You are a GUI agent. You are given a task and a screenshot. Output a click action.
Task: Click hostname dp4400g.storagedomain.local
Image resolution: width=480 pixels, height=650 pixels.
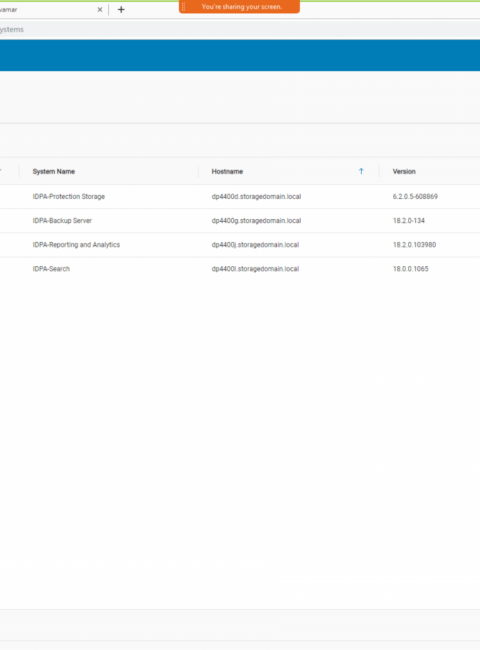(x=256, y=221)
